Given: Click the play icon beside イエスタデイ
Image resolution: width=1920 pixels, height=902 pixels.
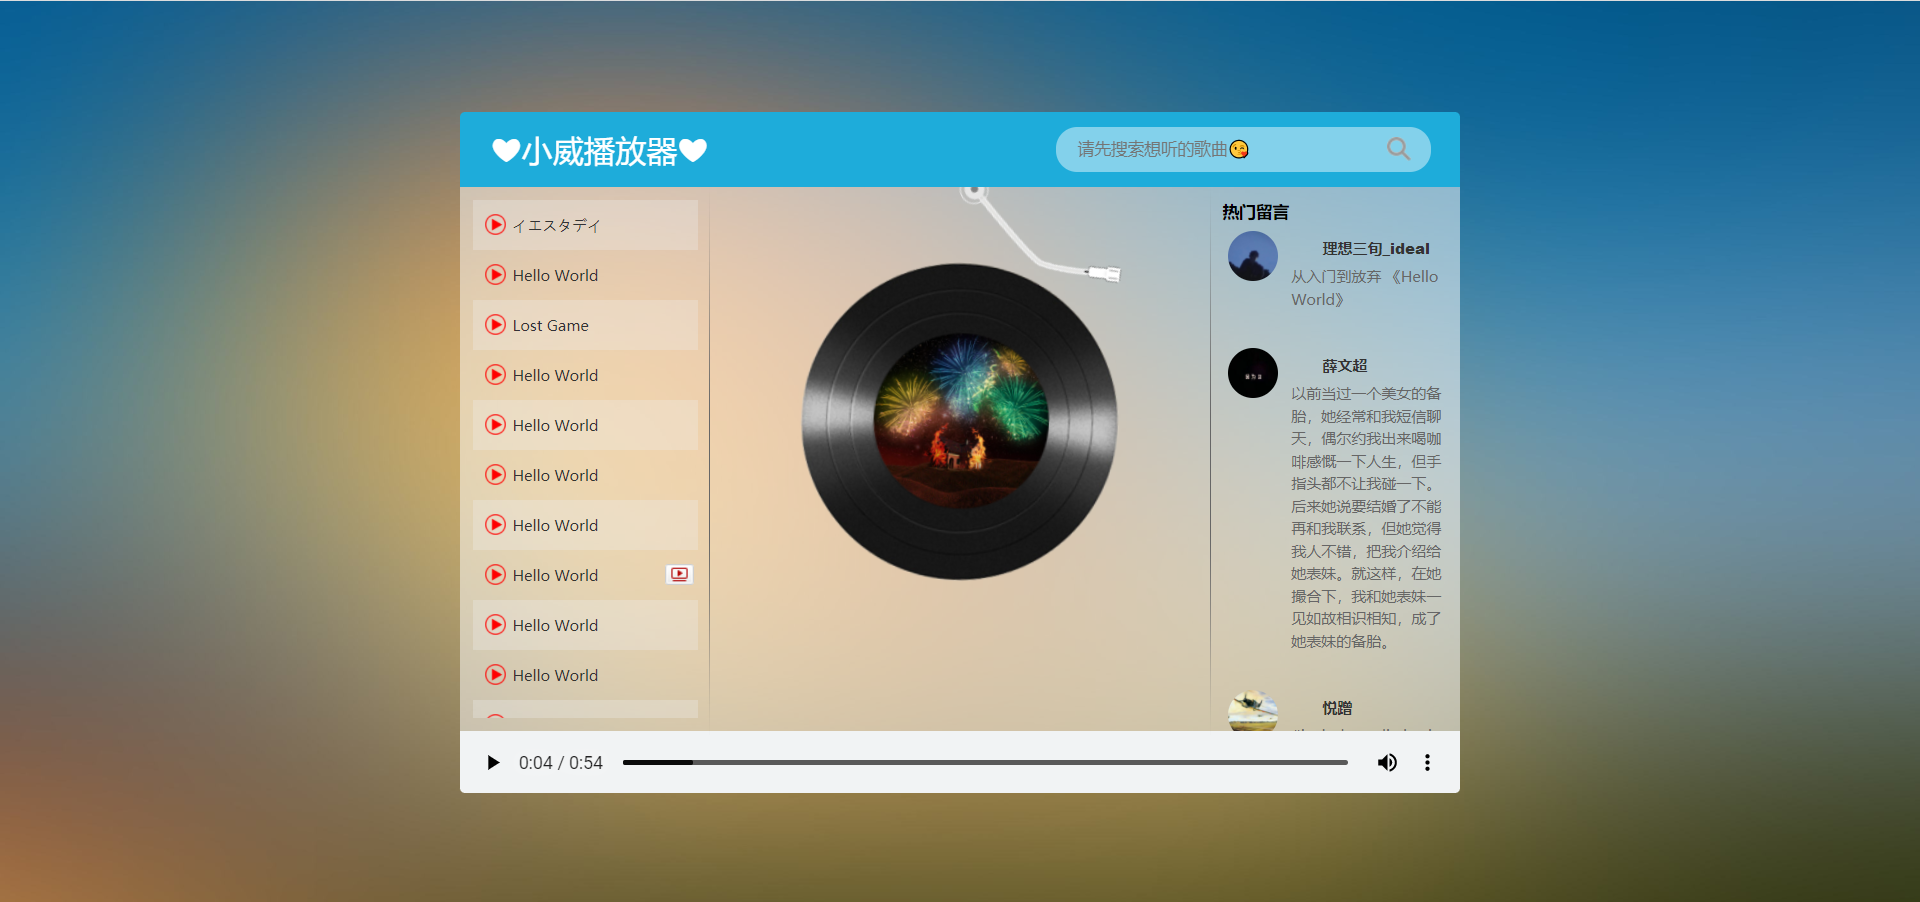Looking at the screenshot, I should pos(495,225).
